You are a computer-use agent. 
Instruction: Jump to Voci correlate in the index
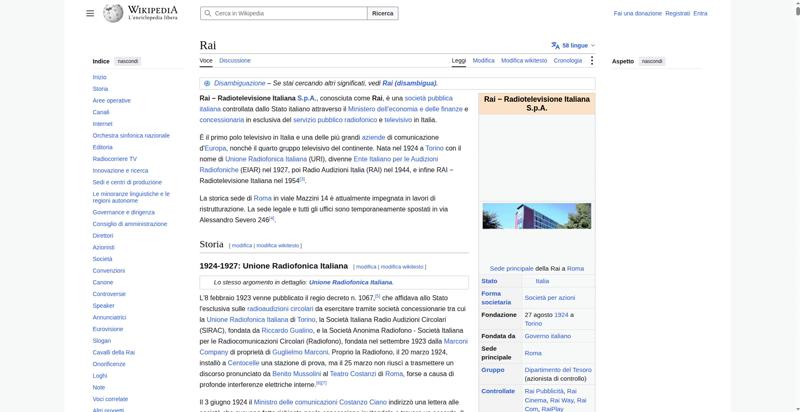110,399
